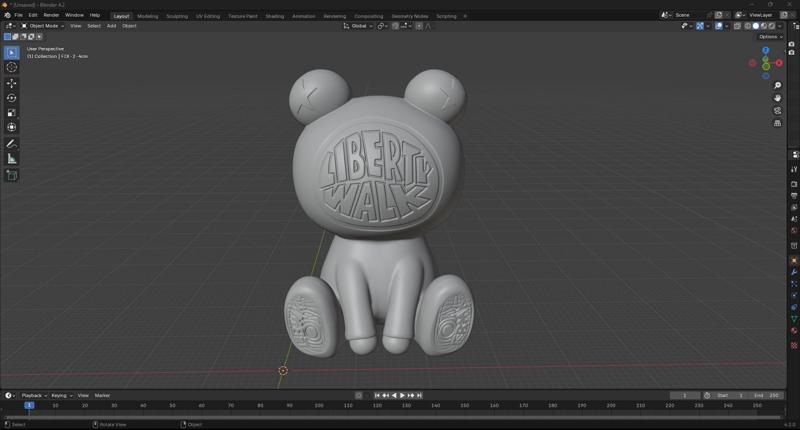800x430 pixels.
Task: Switch to the Modeling workspace tab
Action: [147, 16]
